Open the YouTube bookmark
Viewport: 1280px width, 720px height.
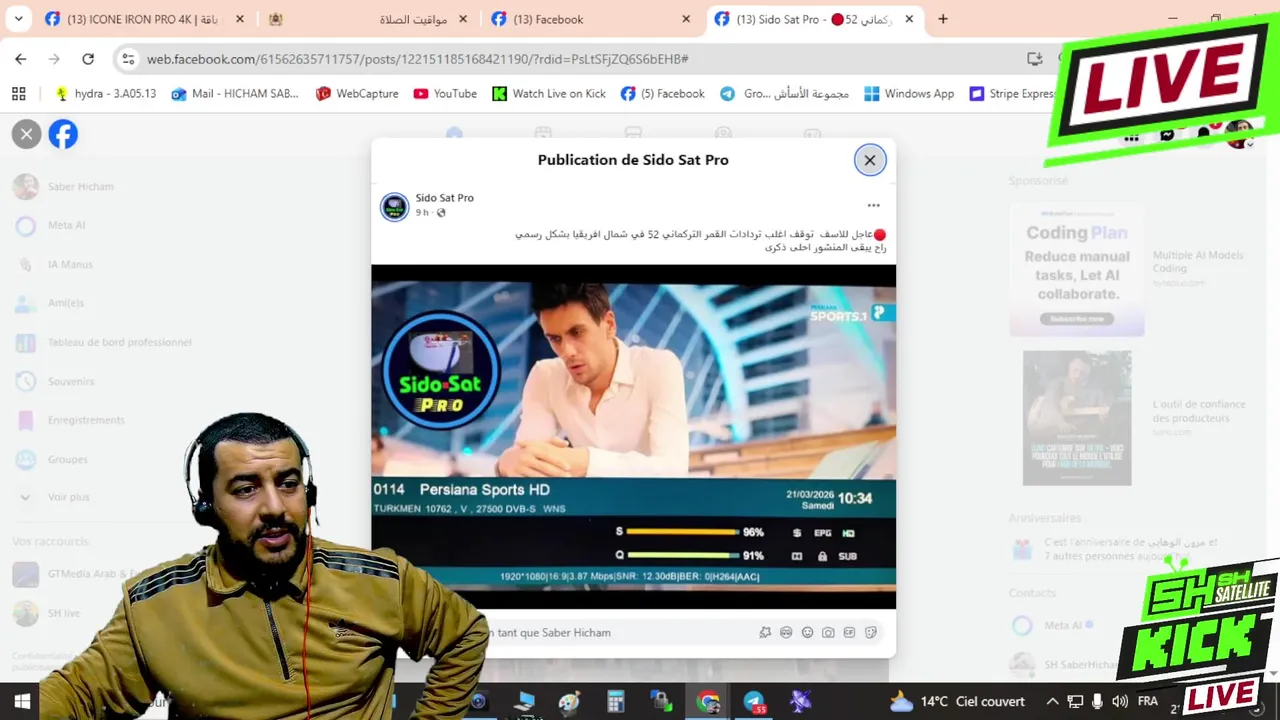point(445,93)
